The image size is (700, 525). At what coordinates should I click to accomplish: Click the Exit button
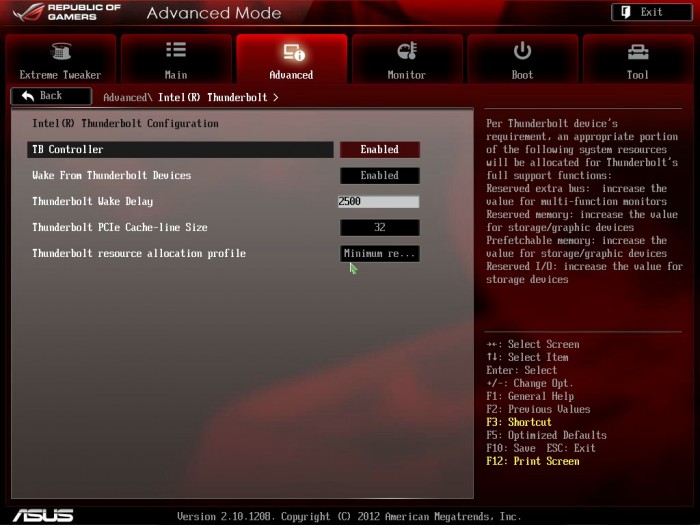(651, 12)
